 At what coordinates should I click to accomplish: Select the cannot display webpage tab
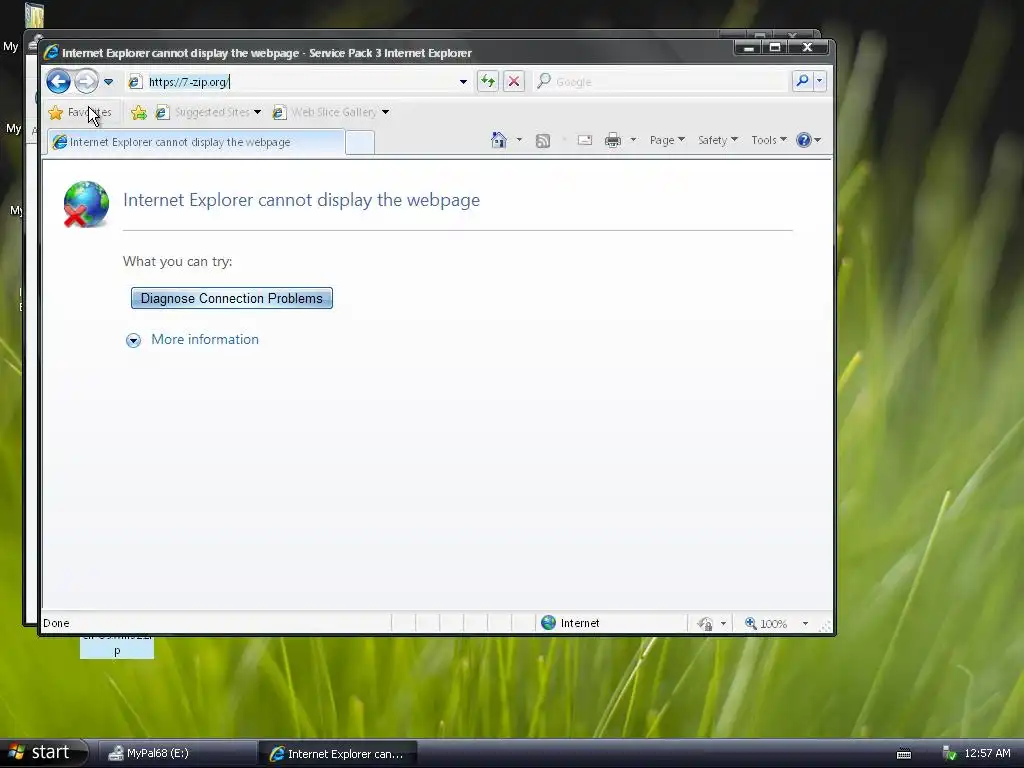196,142
